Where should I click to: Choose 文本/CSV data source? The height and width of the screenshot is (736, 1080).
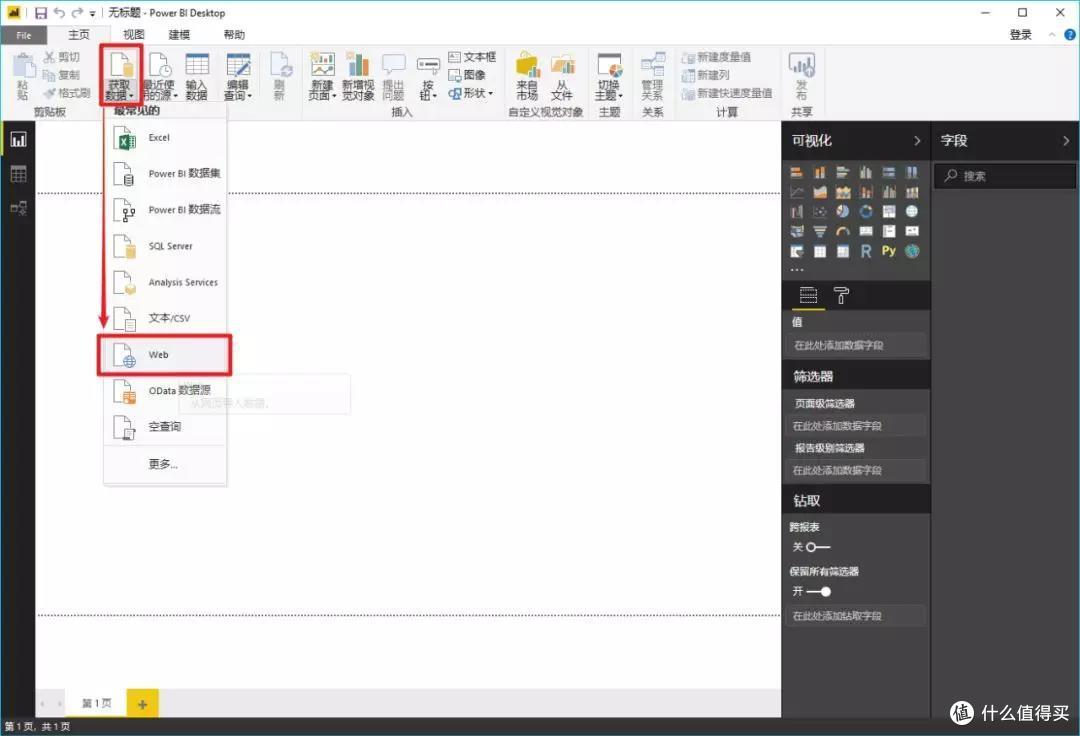click(x=165, y=319)
